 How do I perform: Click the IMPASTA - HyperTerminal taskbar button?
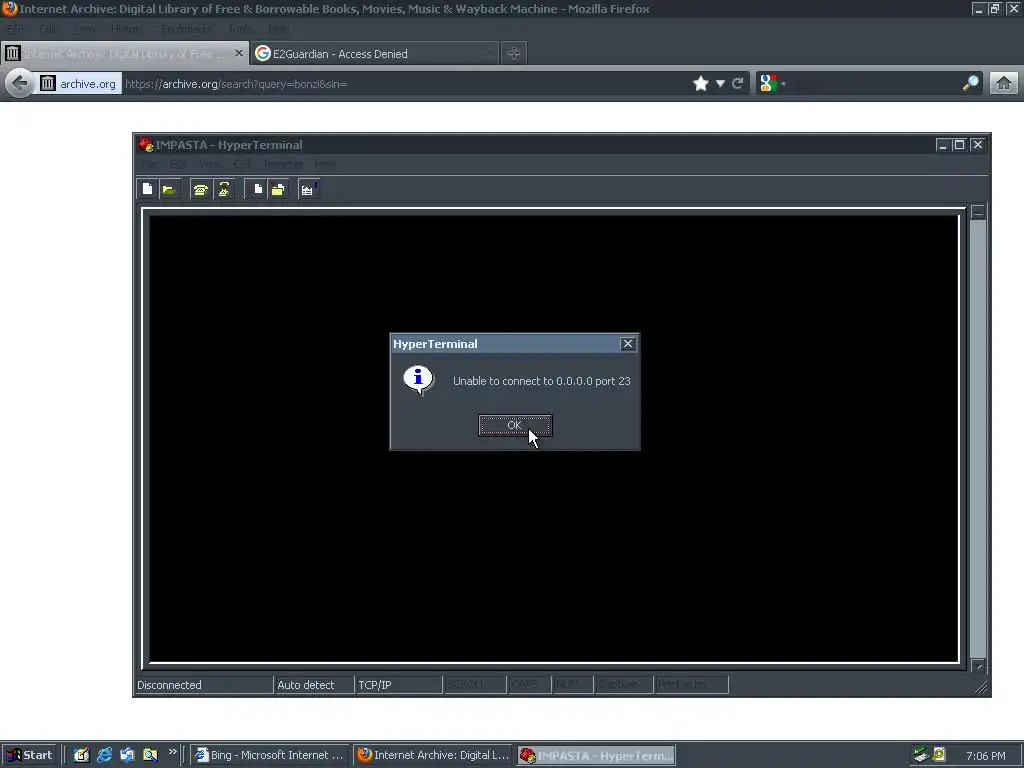point(596,756)
